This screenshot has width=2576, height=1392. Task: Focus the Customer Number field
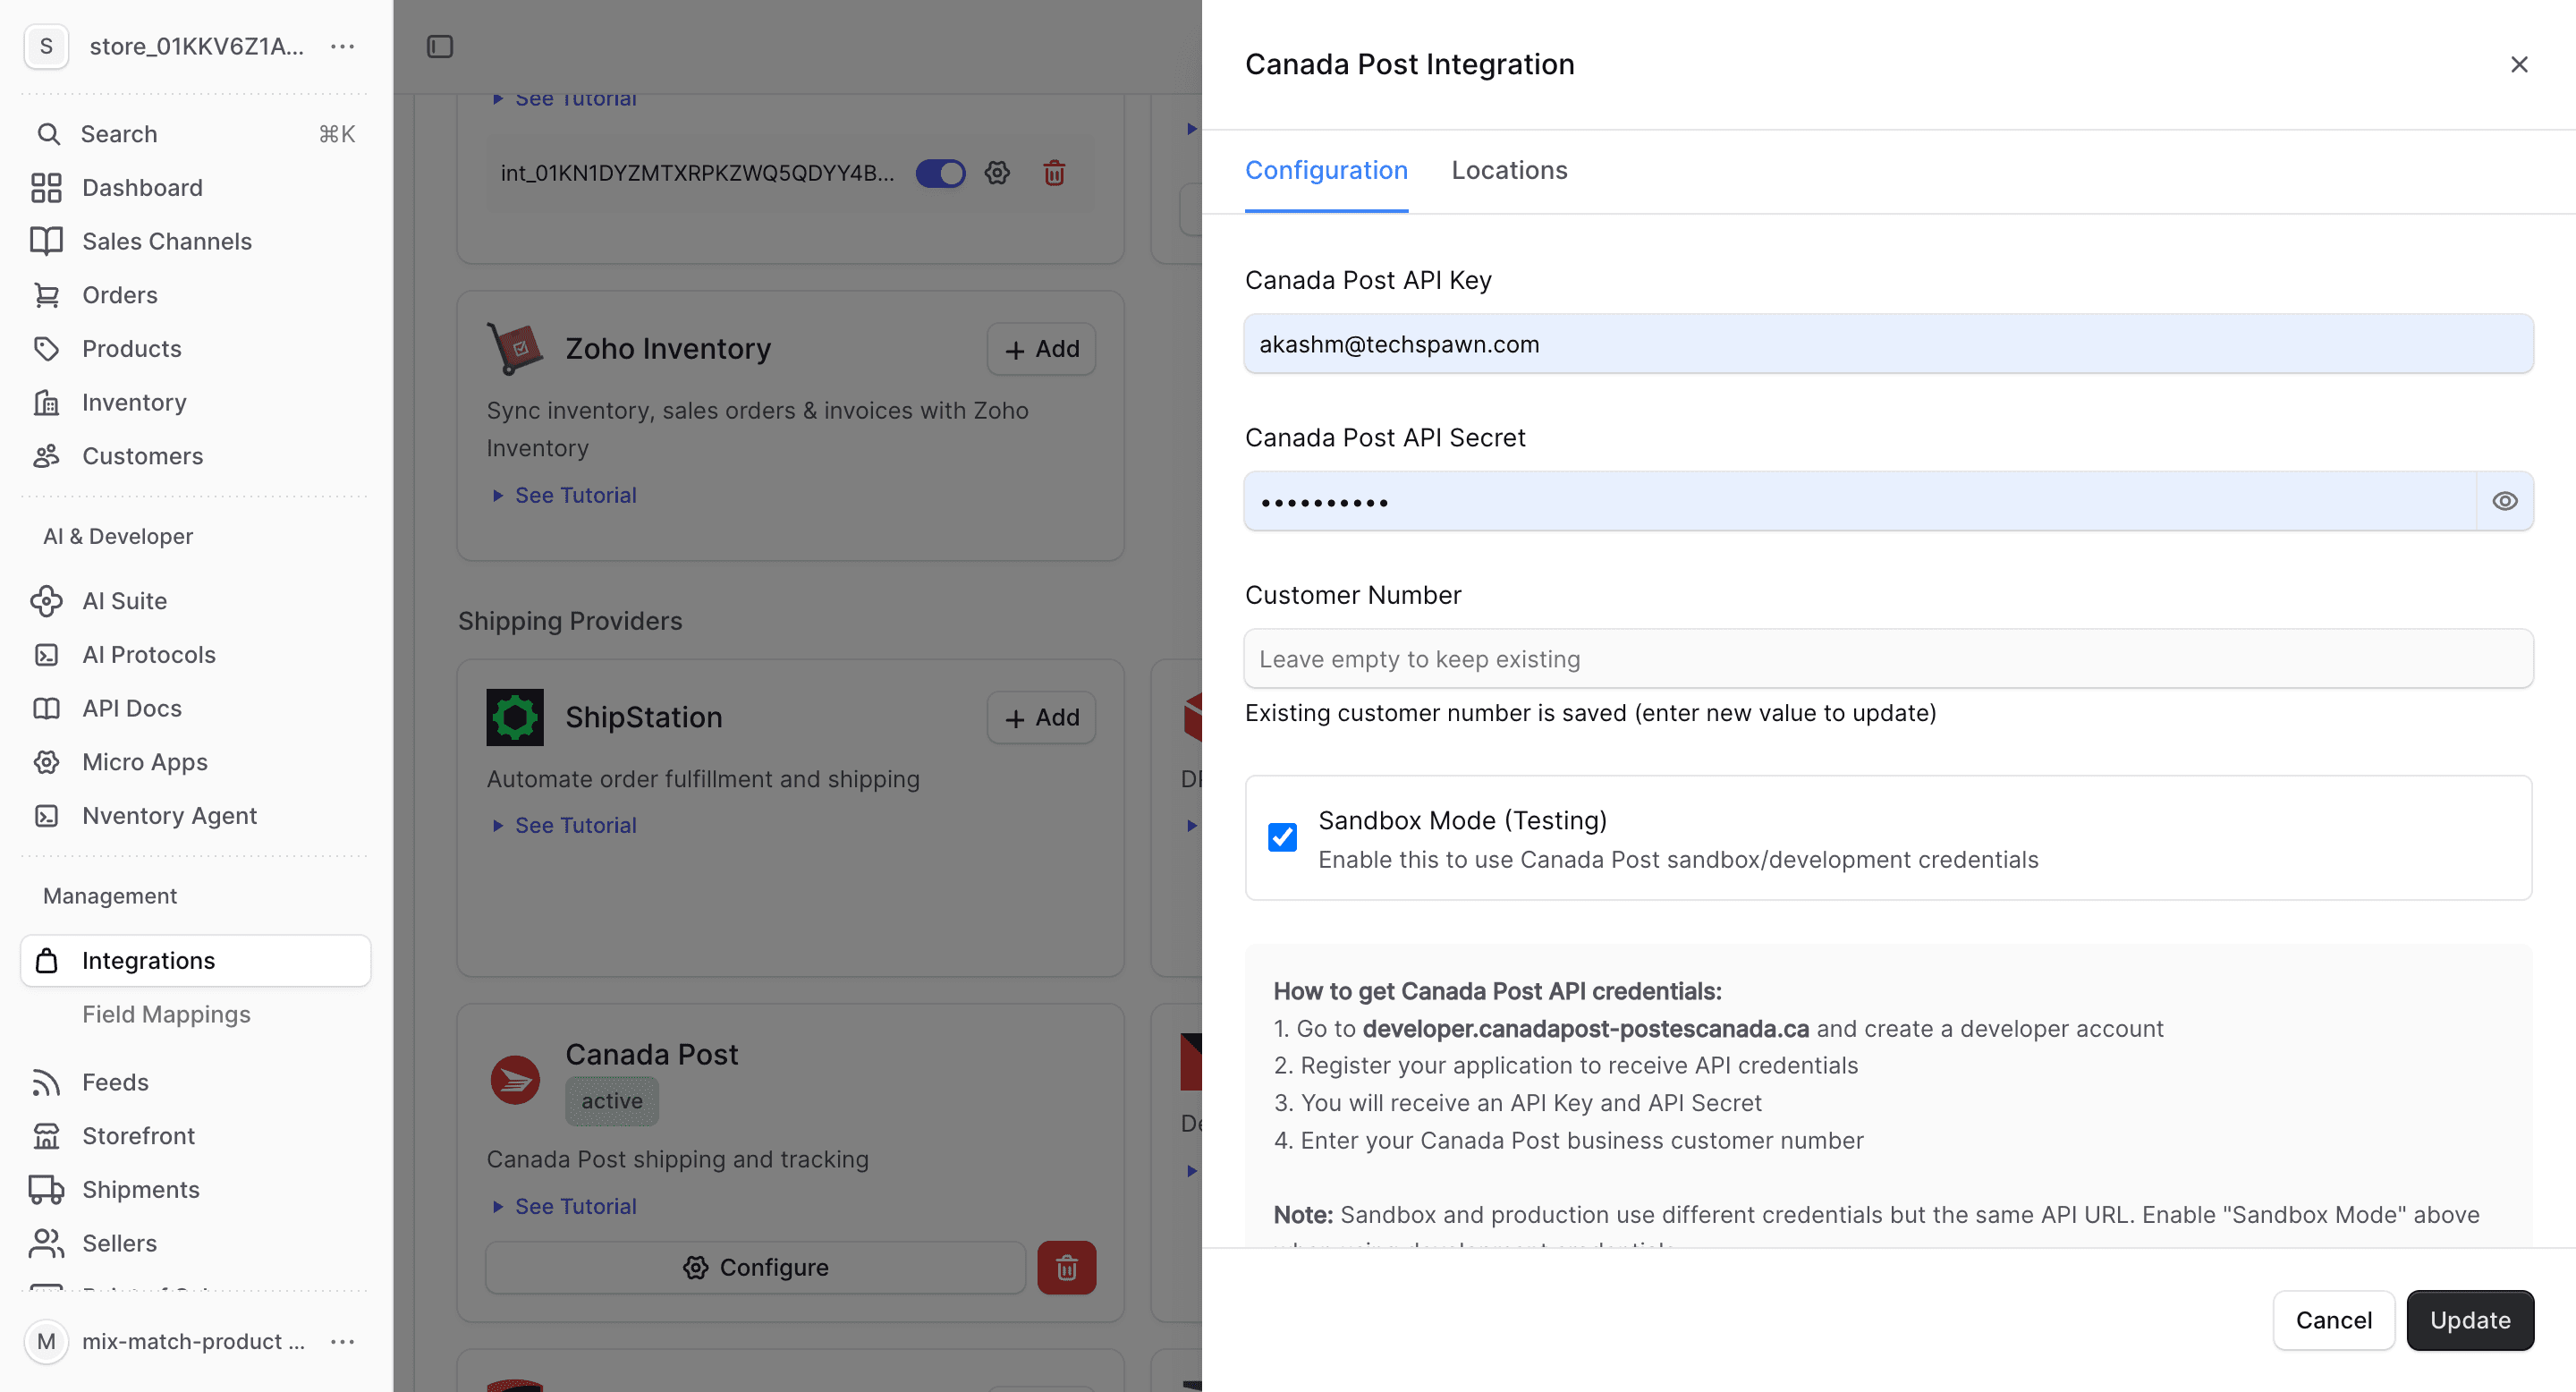pos(1888,659)
